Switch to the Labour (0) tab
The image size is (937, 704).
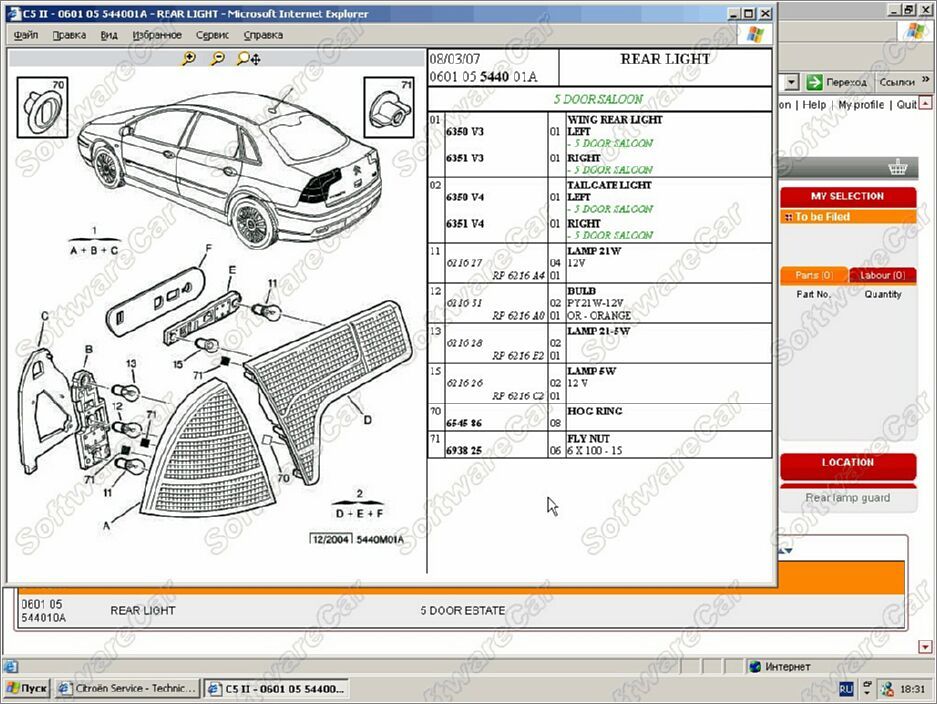click(882, 275)
